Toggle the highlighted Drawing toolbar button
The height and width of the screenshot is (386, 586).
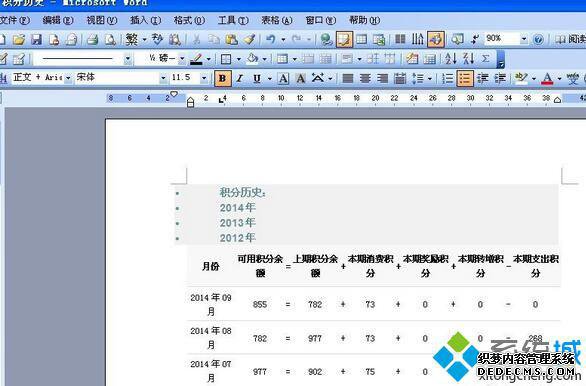tap(436, 39)
